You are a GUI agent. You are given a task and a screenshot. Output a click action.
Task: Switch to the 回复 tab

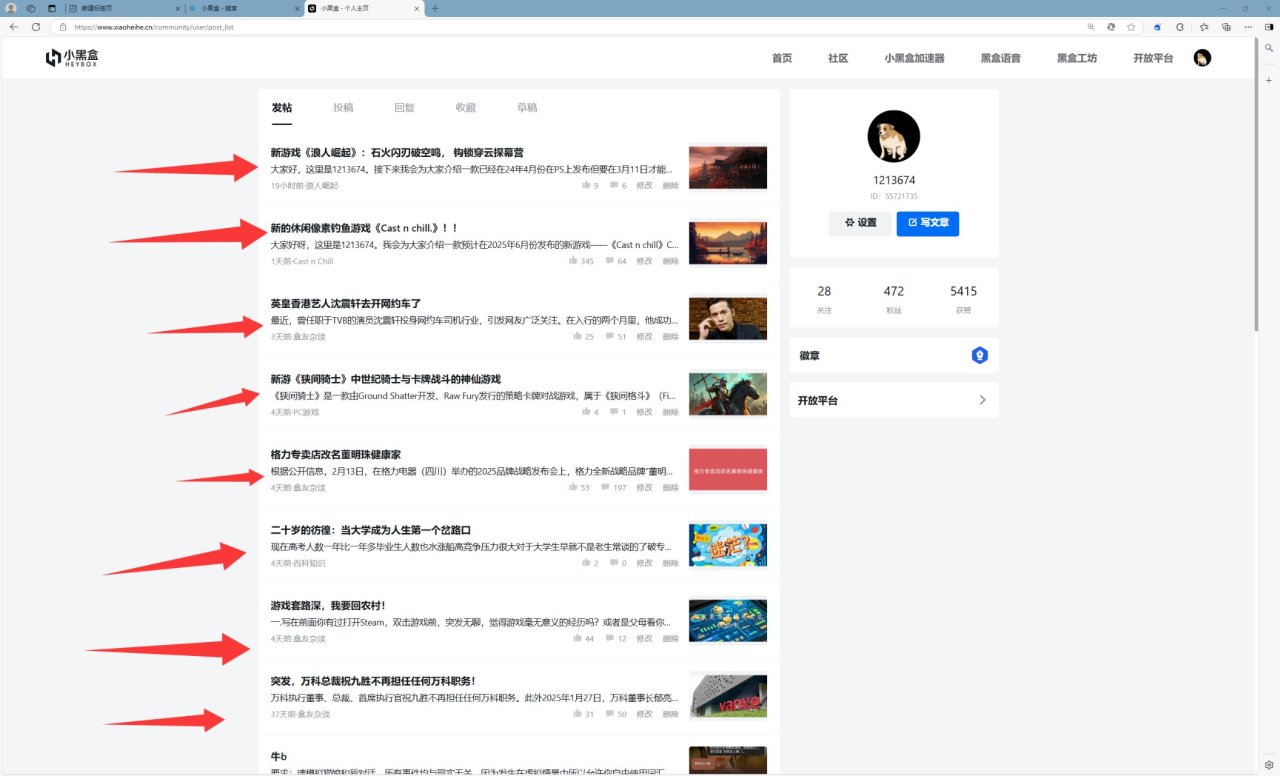[404, 108]
